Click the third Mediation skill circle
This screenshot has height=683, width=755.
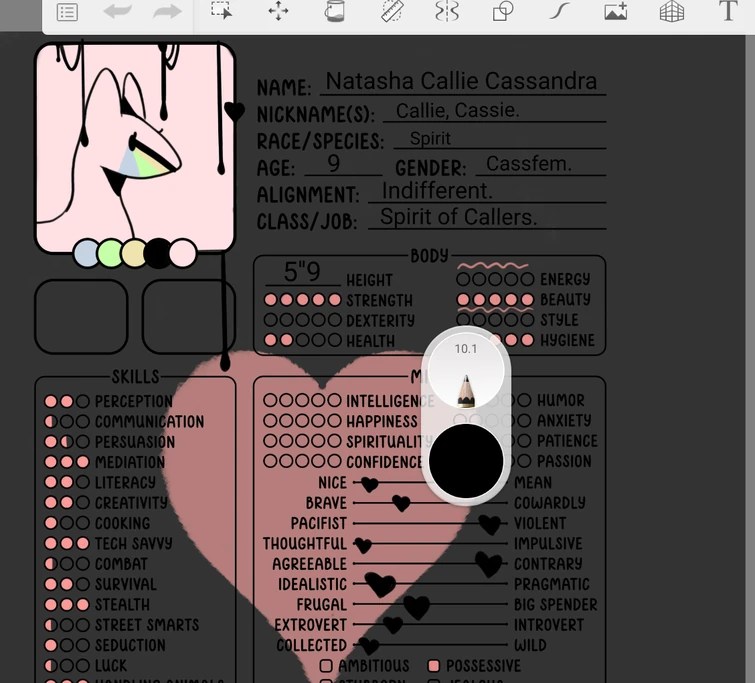pos(83,462)
